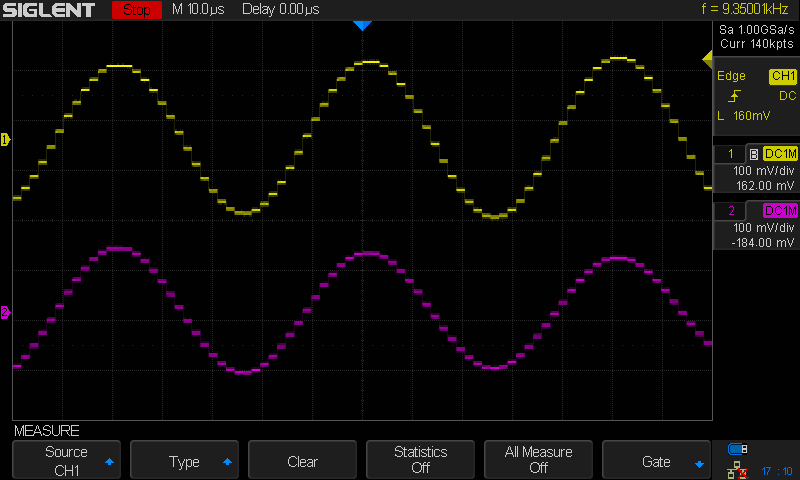Click the blue trigger position marker at top
Viewport: 800px width, 480px height.
pos(362,25)
